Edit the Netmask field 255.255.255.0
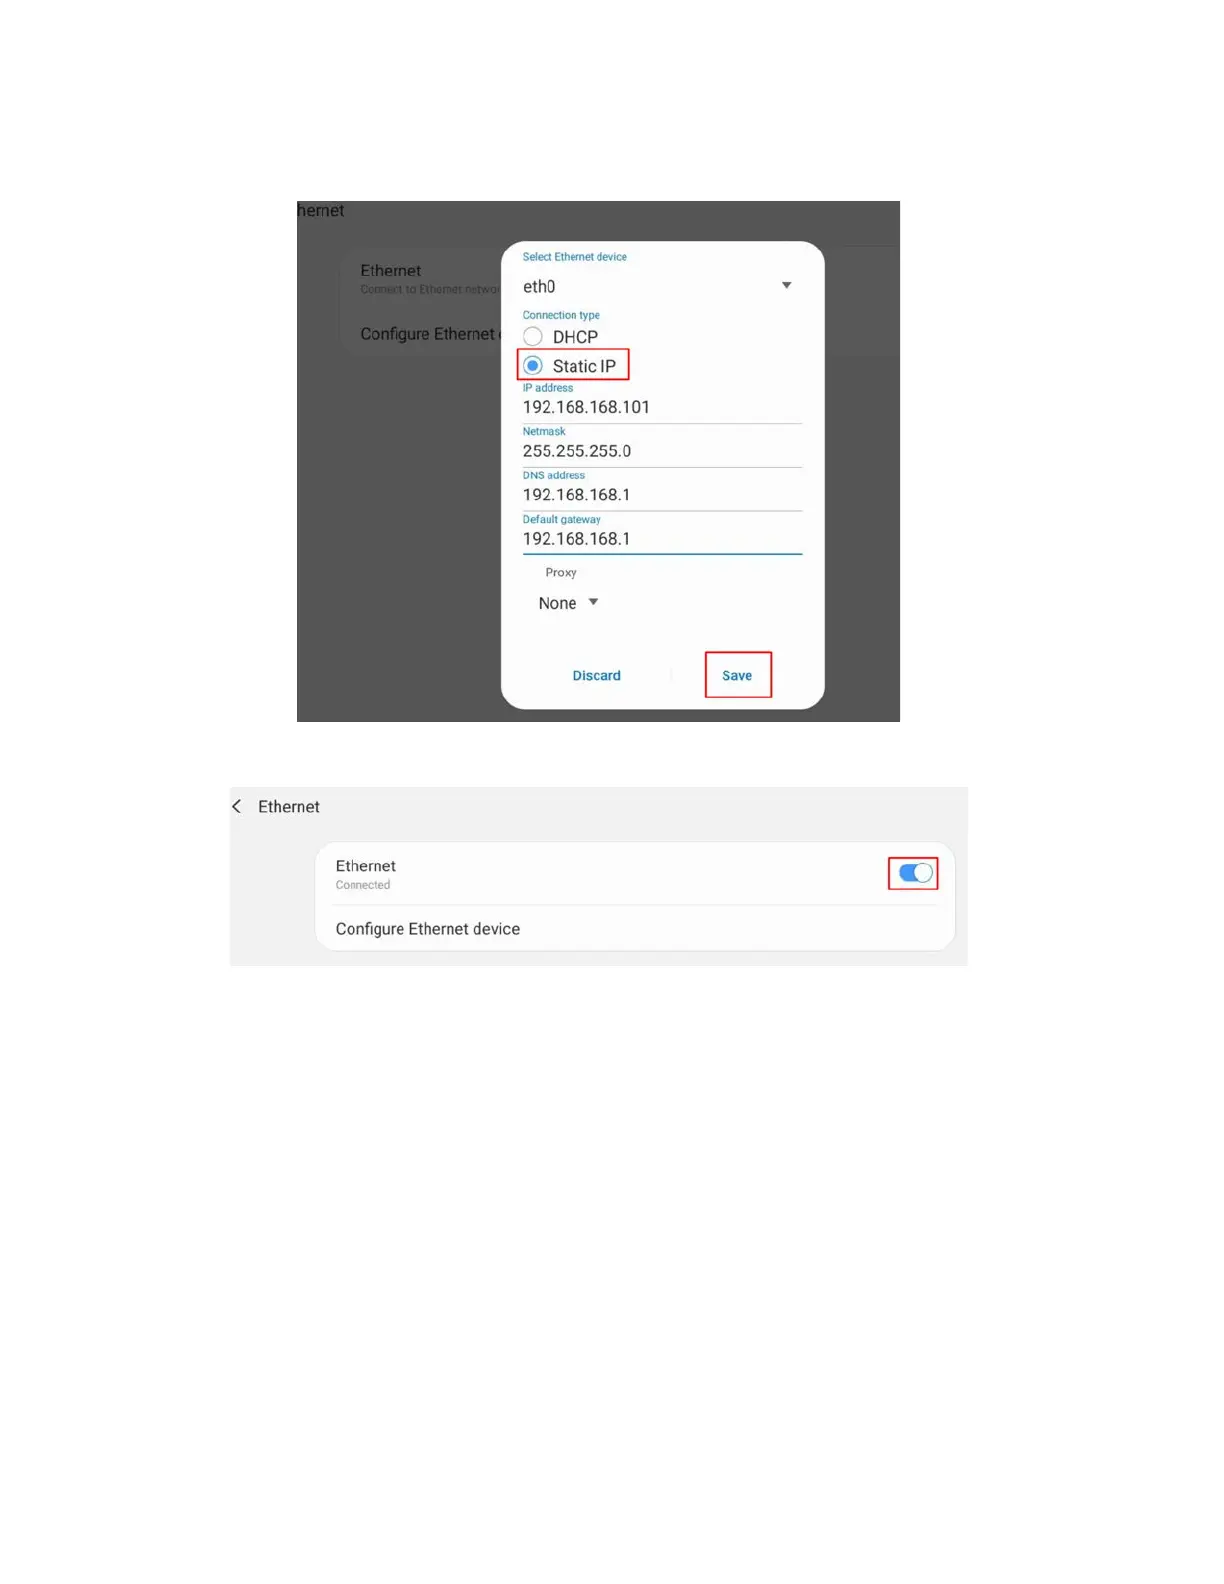This screenshot has height=1584, width=1224. point(662,452)
